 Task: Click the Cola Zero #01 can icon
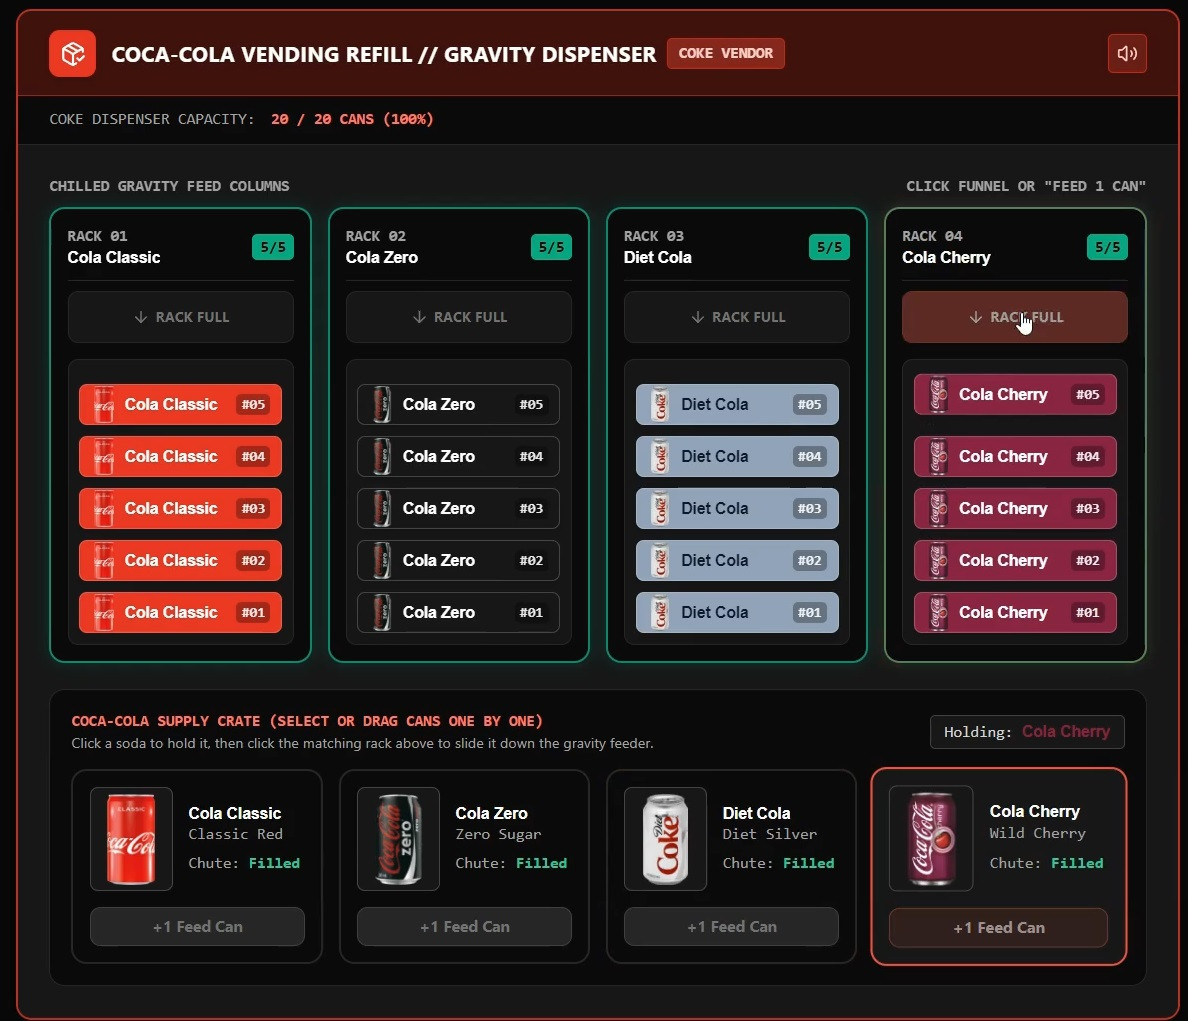click(x=383, y=612)
